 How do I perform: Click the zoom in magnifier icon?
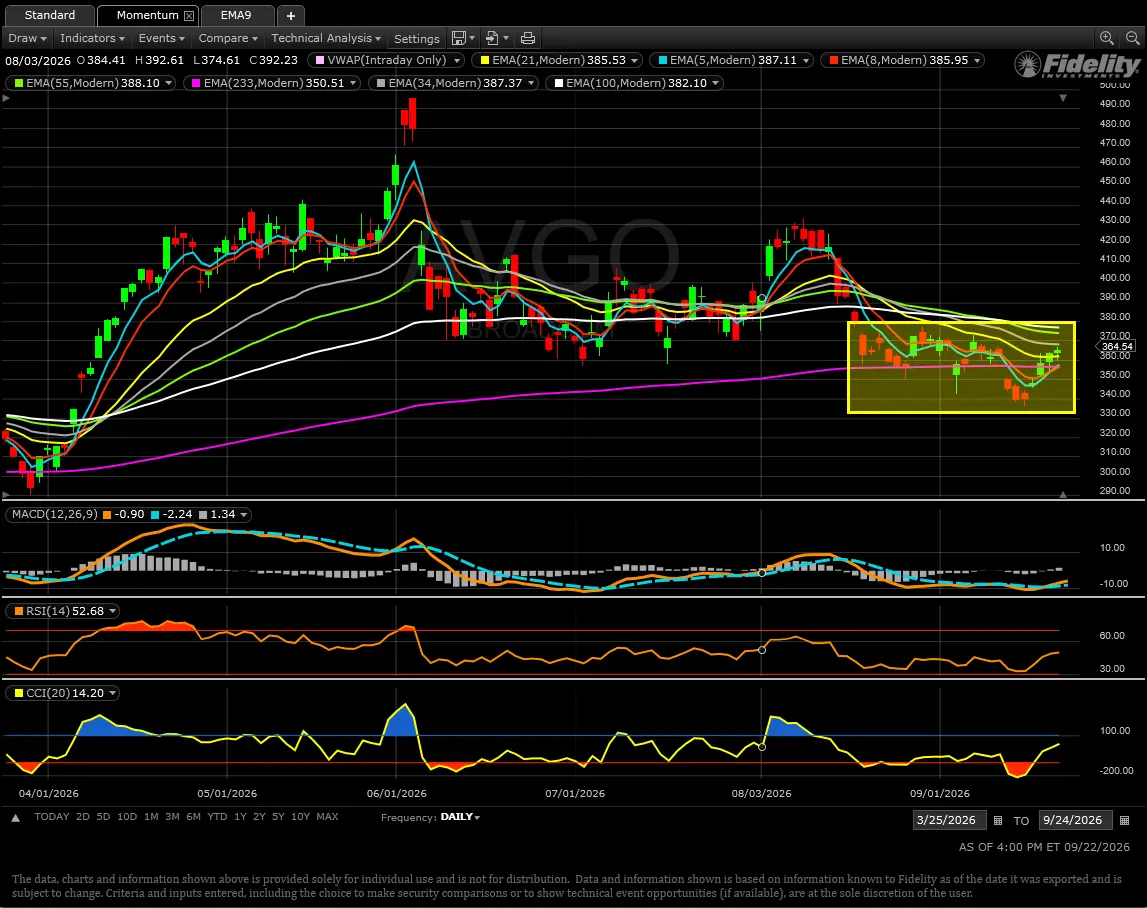(x=1107, y=38)
